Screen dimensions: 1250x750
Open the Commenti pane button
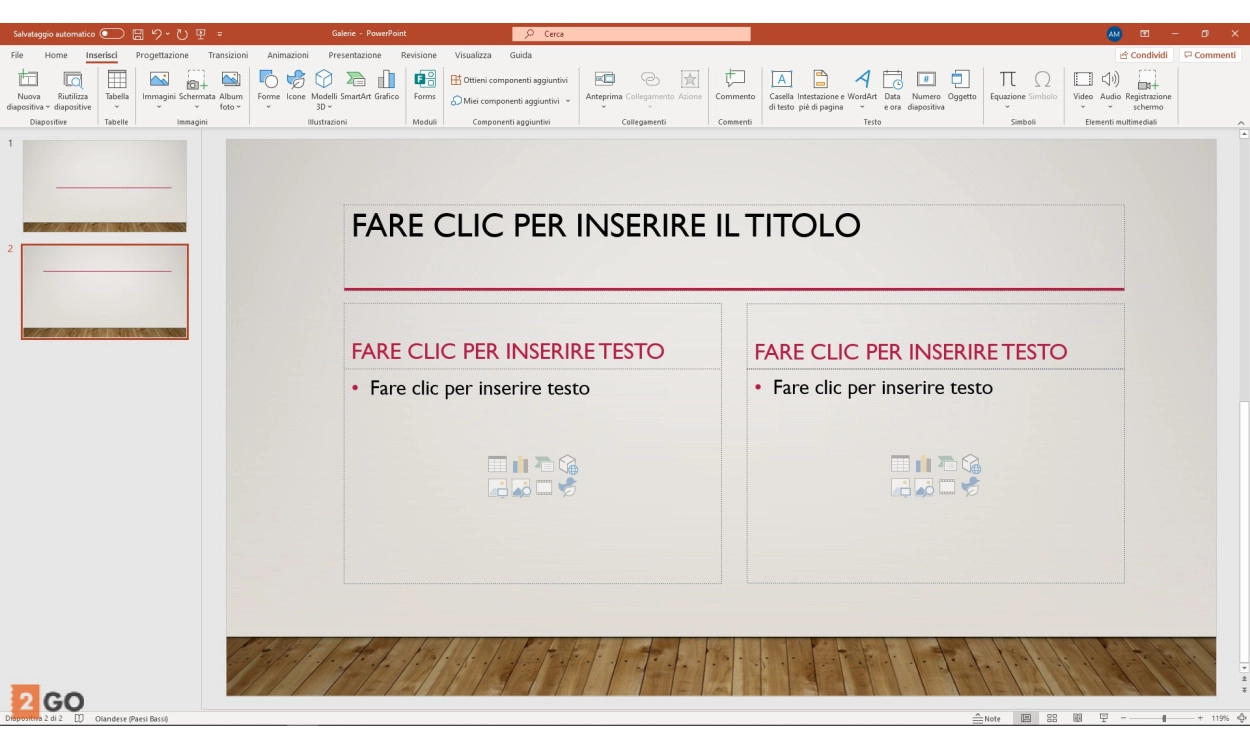pyautogui.click(x=1209, y=56)
